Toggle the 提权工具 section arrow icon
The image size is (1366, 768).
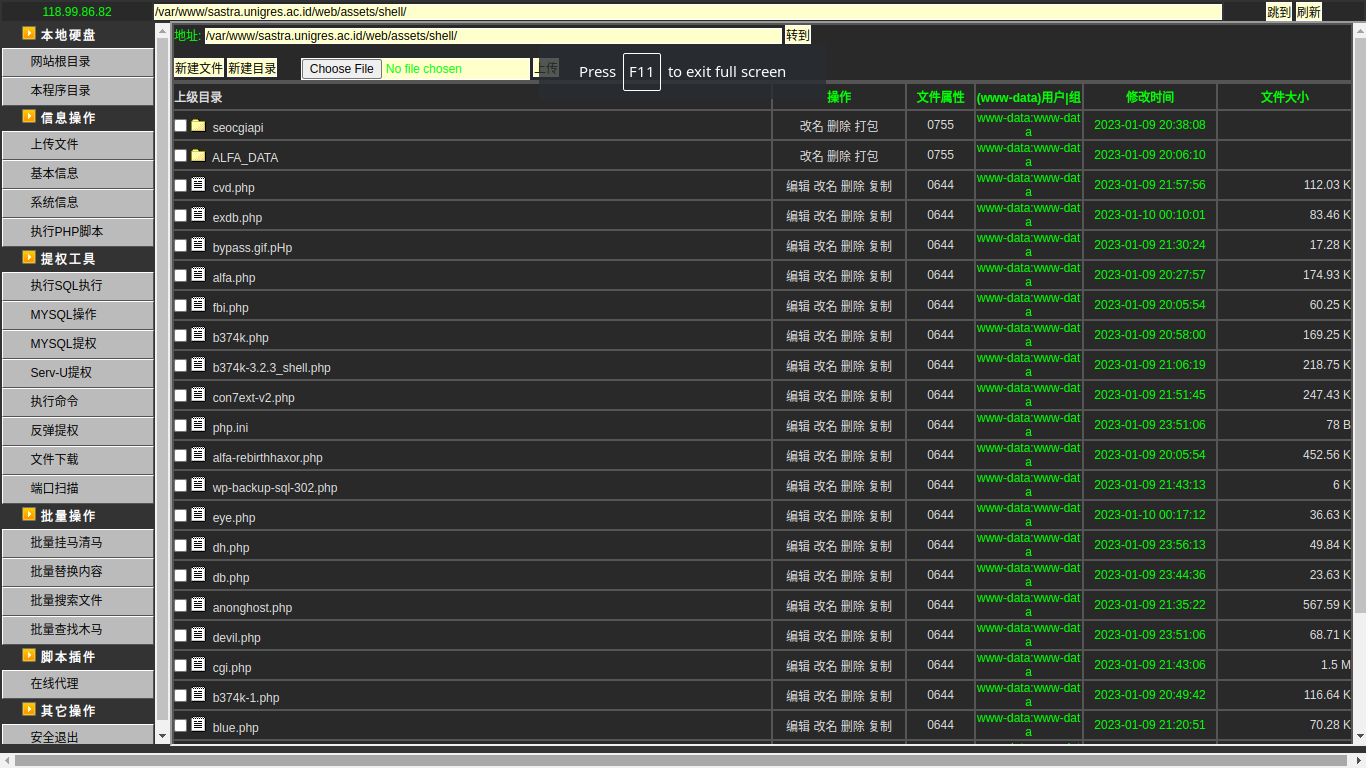point(29,257)
